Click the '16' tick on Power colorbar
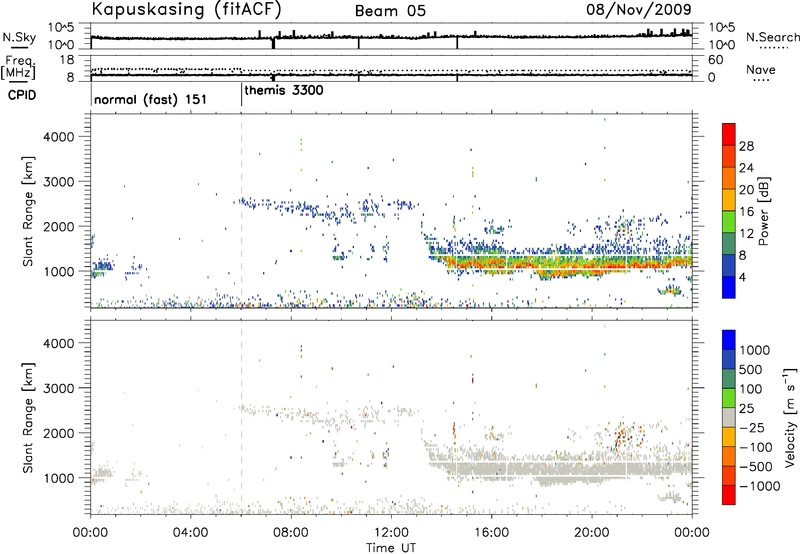The width and height of the screenshot is (800, 554). pos(746,212)
